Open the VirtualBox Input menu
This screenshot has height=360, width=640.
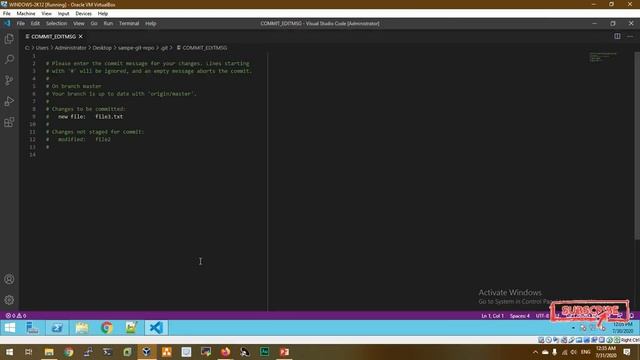63,13
